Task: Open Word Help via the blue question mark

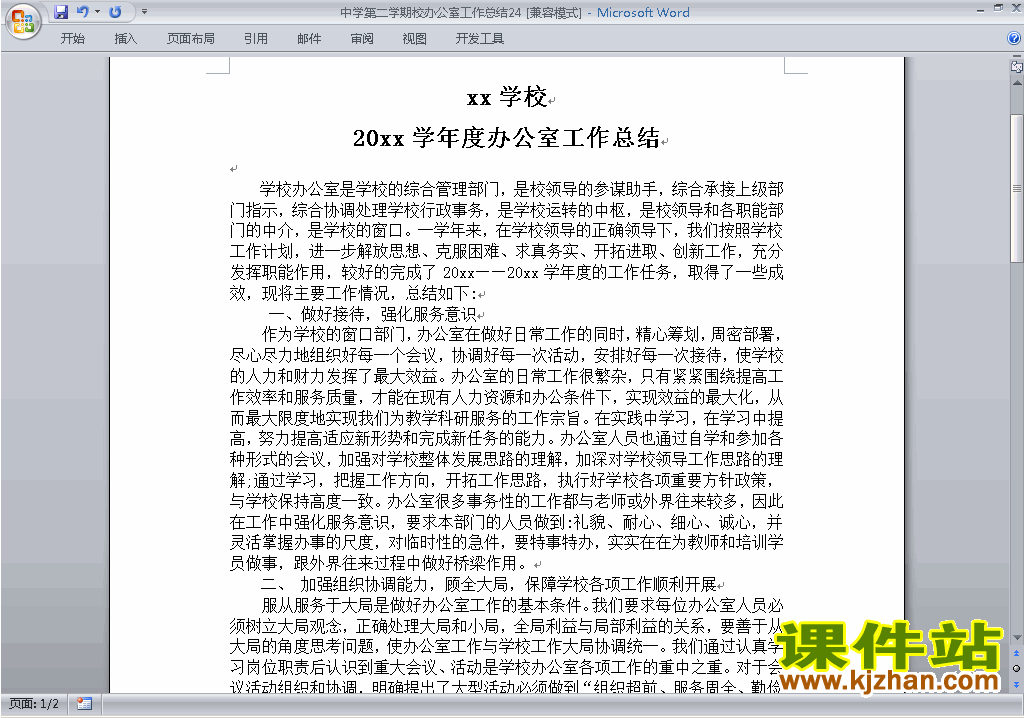Action: coord(1014,39)
